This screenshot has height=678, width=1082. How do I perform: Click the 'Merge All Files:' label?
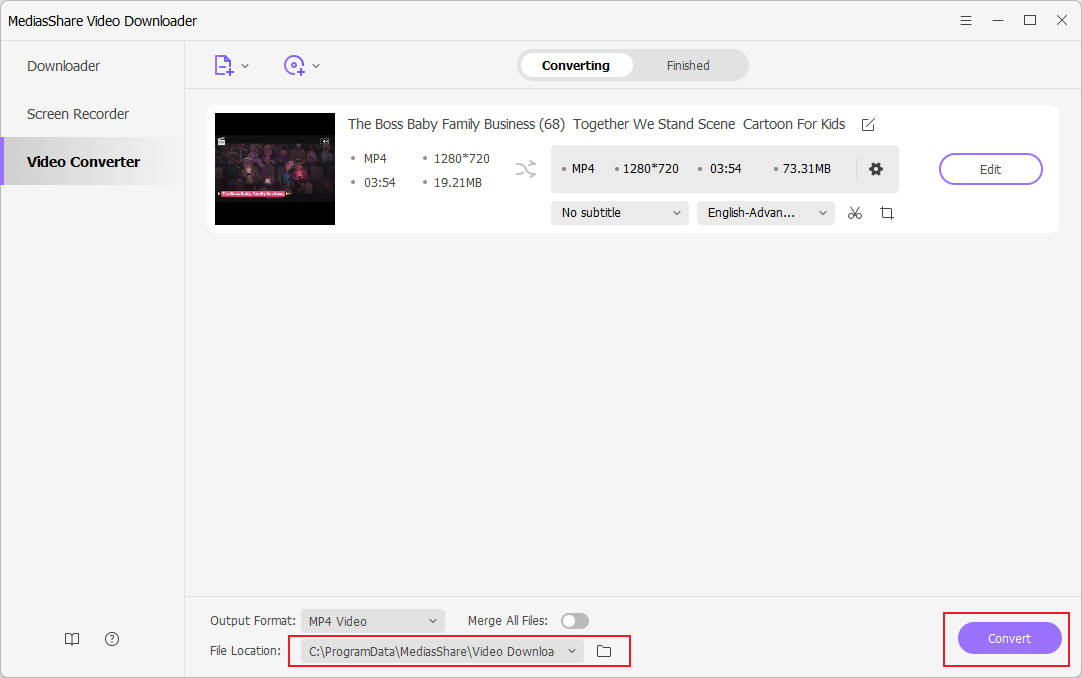coord(508,621)
